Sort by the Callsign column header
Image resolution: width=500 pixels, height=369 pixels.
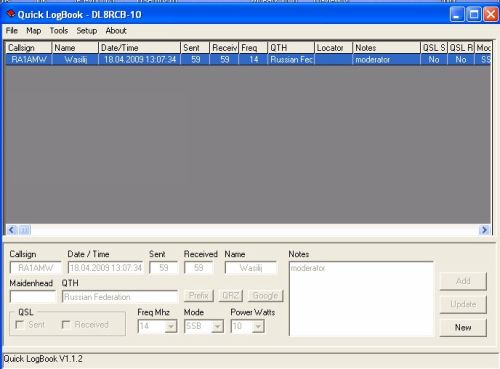29,48
